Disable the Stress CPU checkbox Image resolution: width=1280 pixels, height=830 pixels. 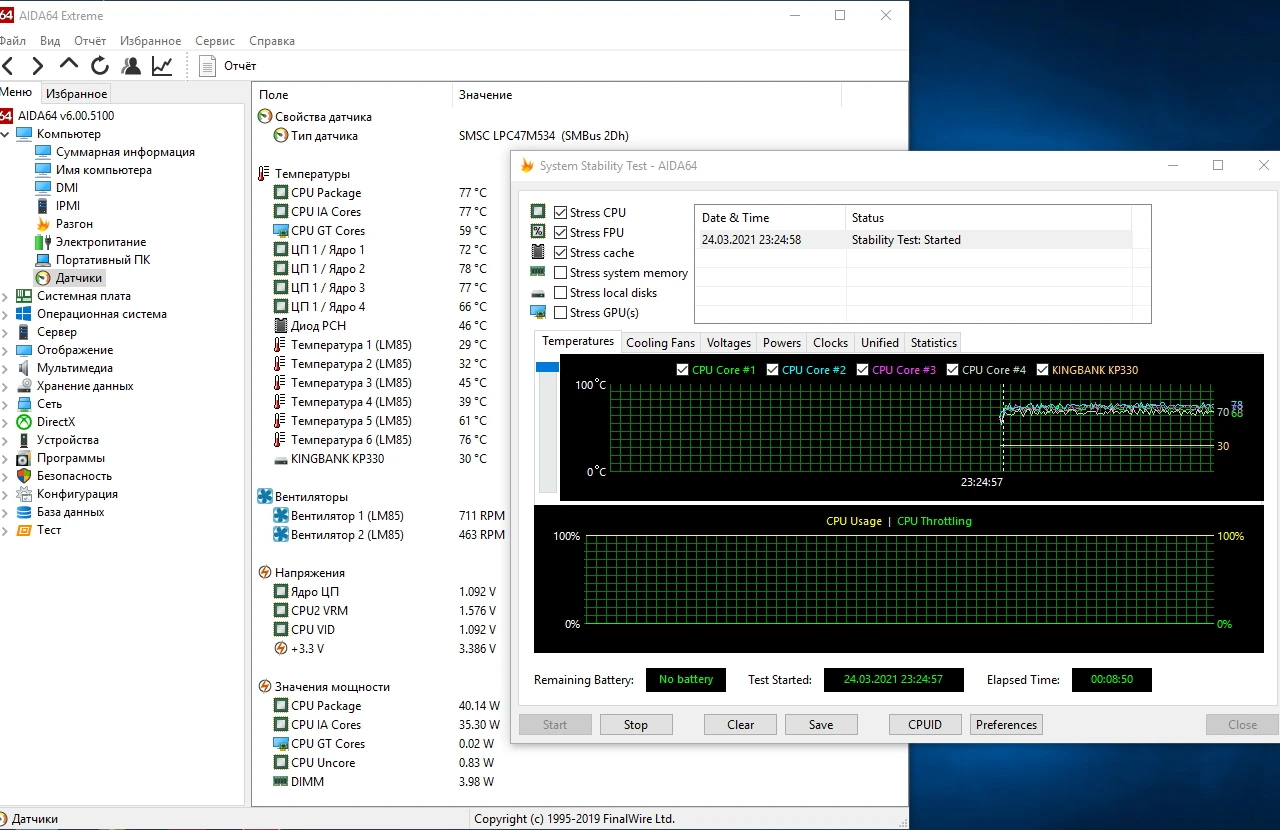pos(561,213)
